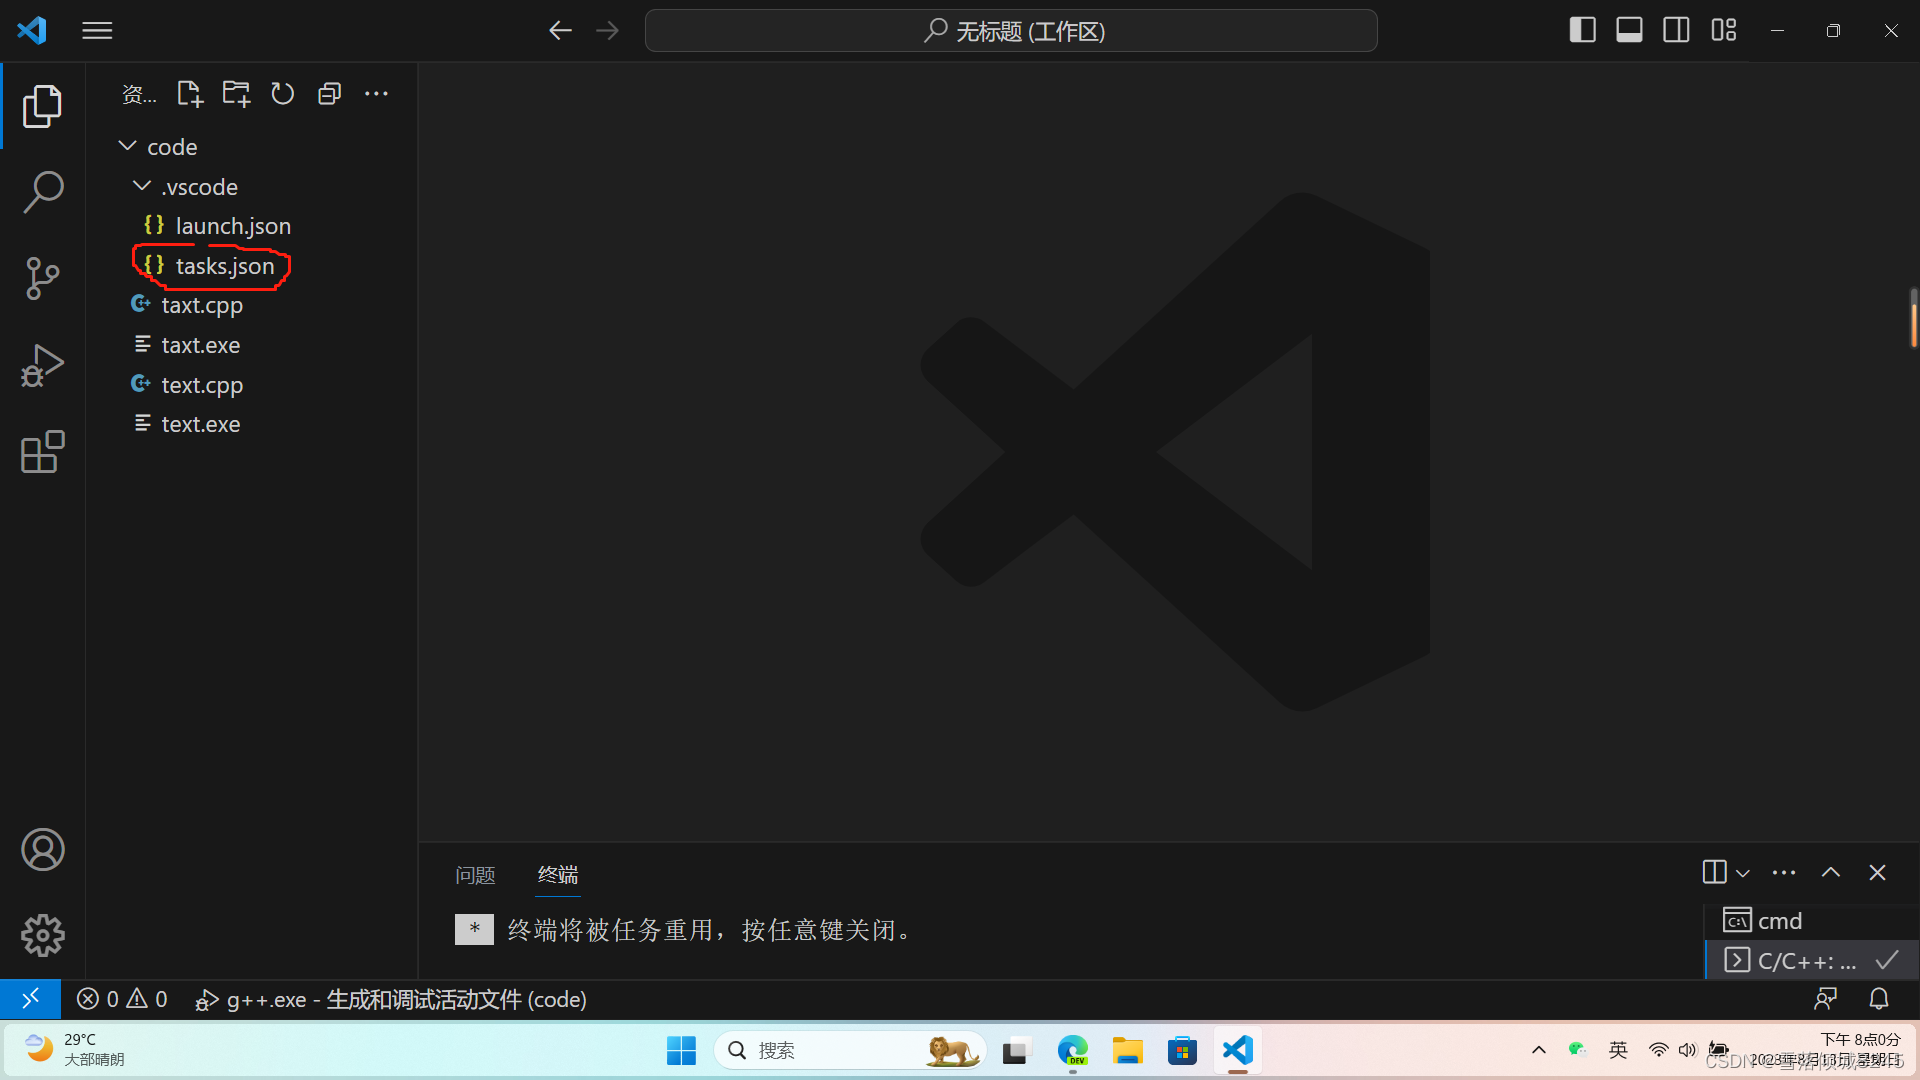
Task: Refresh the explorer file tree
Action: coord(283,94)
